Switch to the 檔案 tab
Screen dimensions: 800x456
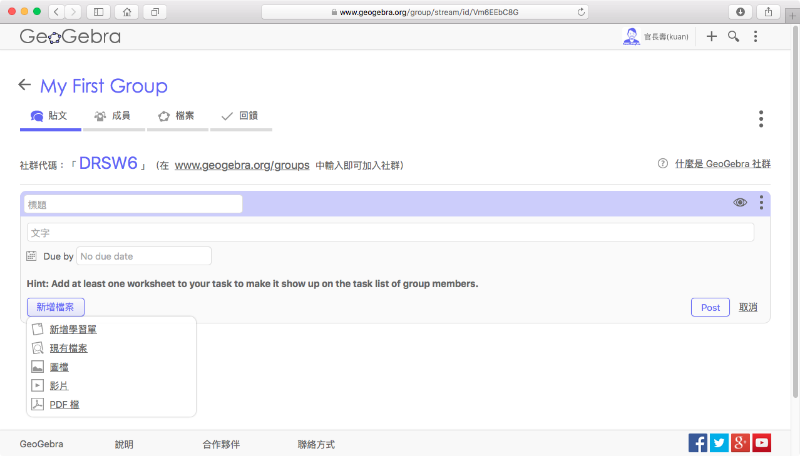177,116
